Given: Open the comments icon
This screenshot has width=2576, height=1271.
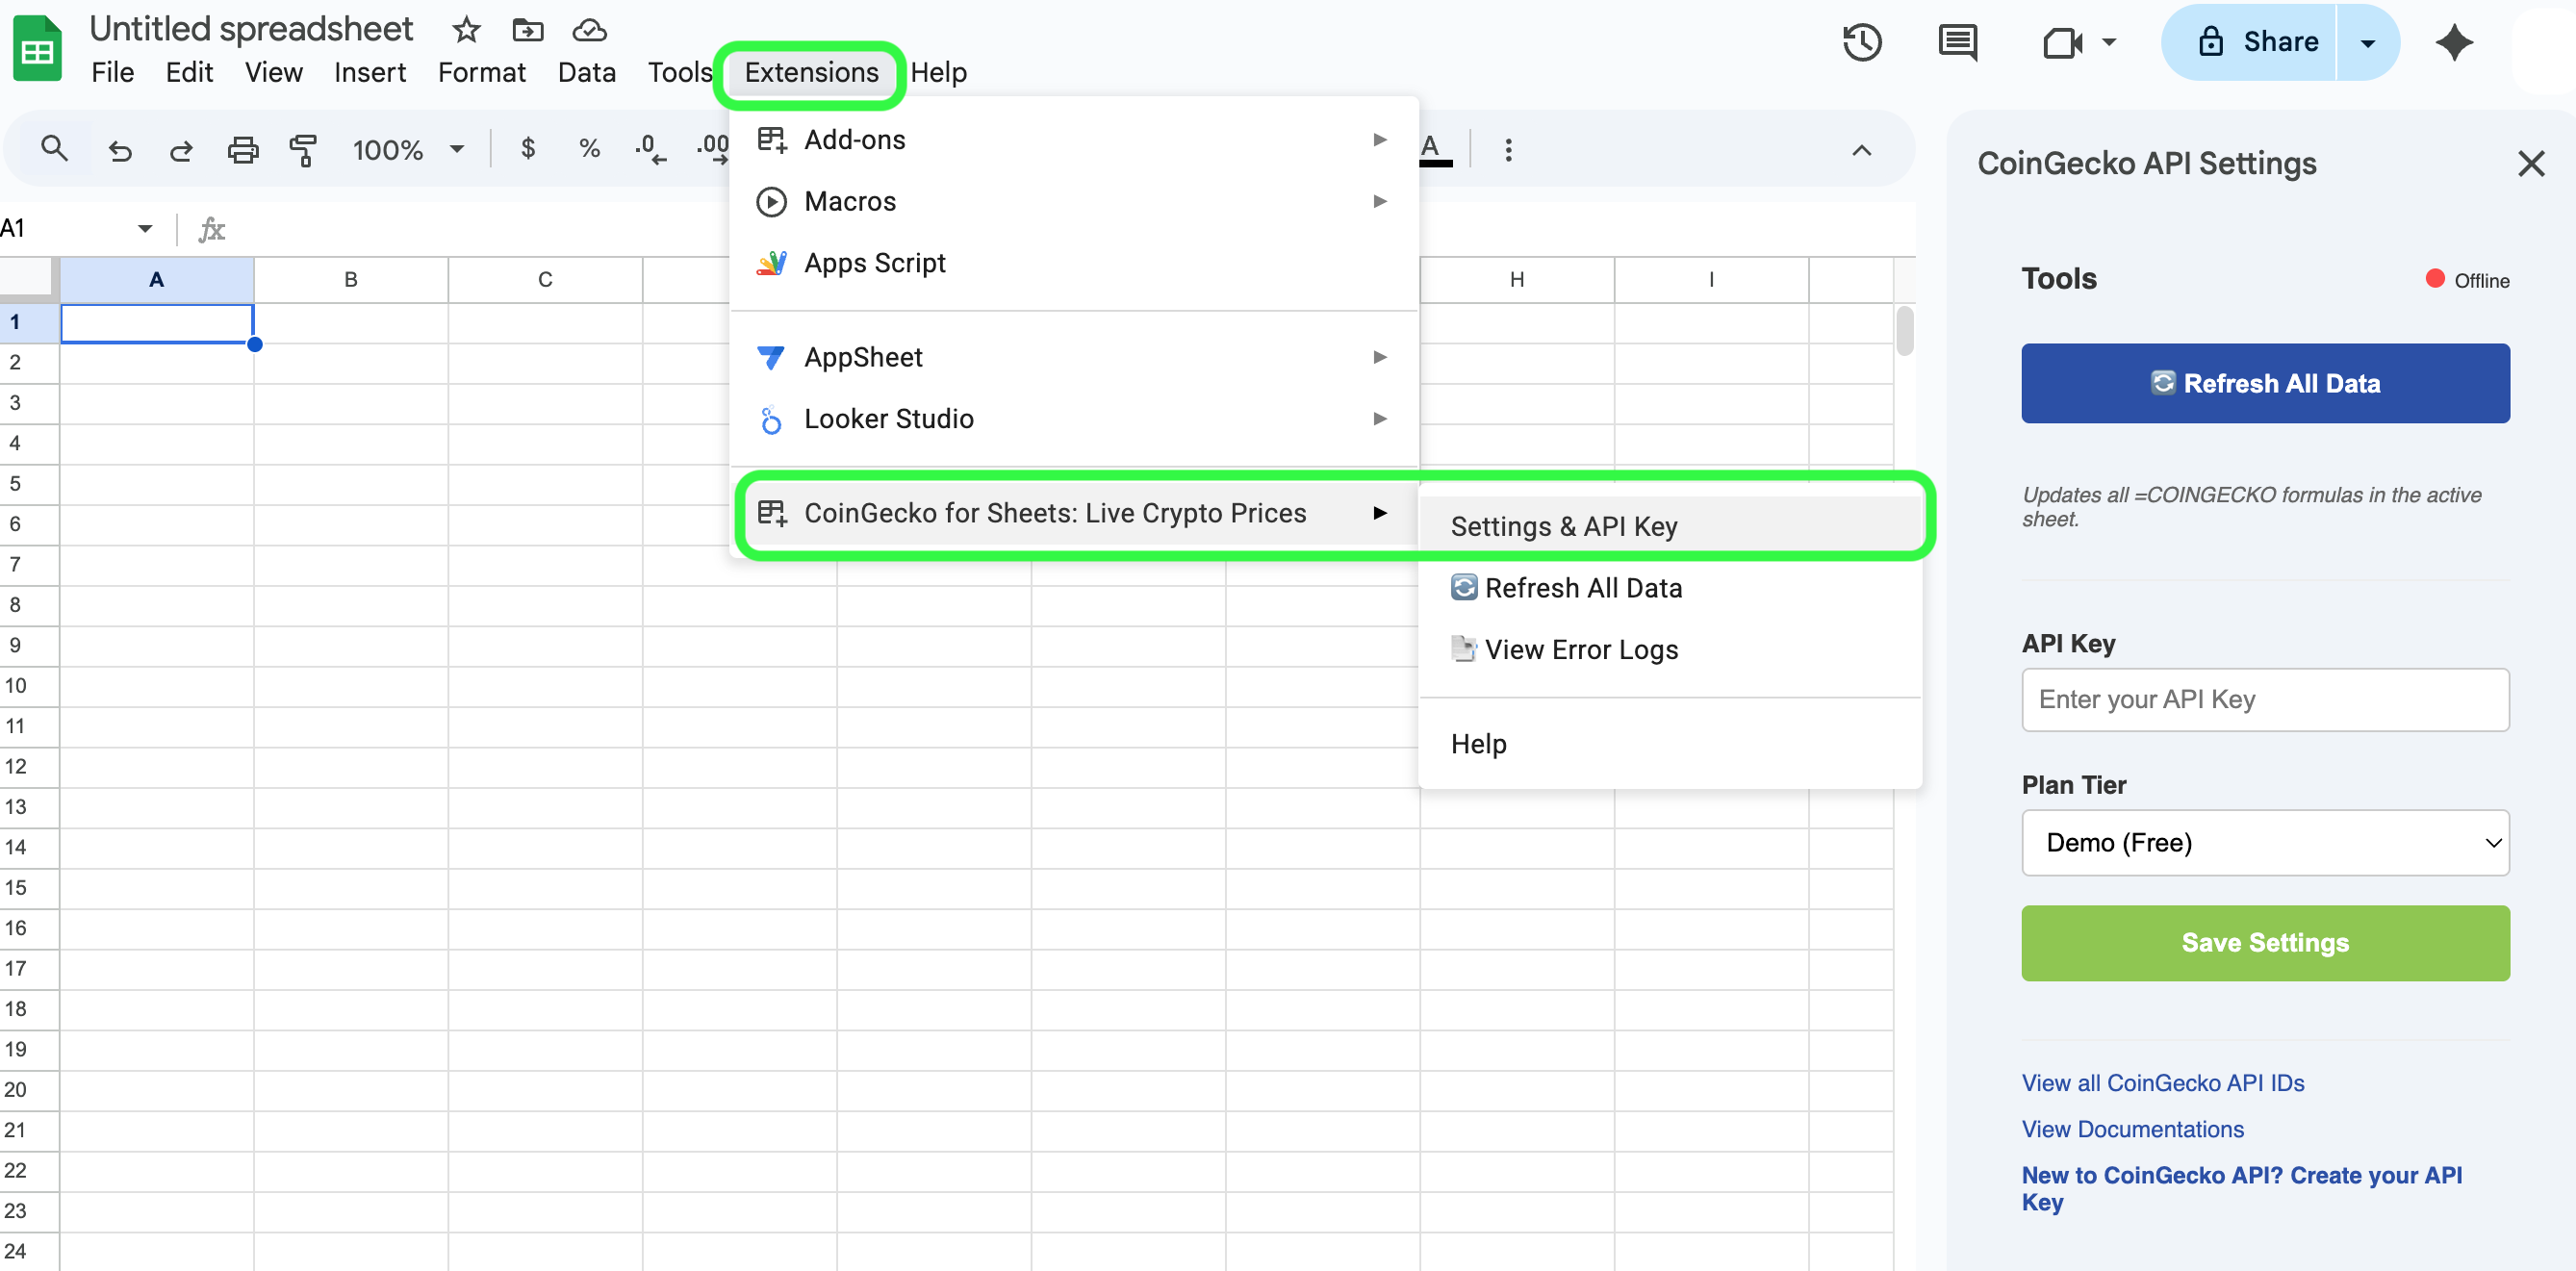Looking at the screenshot, I should tap(1957, 43).
